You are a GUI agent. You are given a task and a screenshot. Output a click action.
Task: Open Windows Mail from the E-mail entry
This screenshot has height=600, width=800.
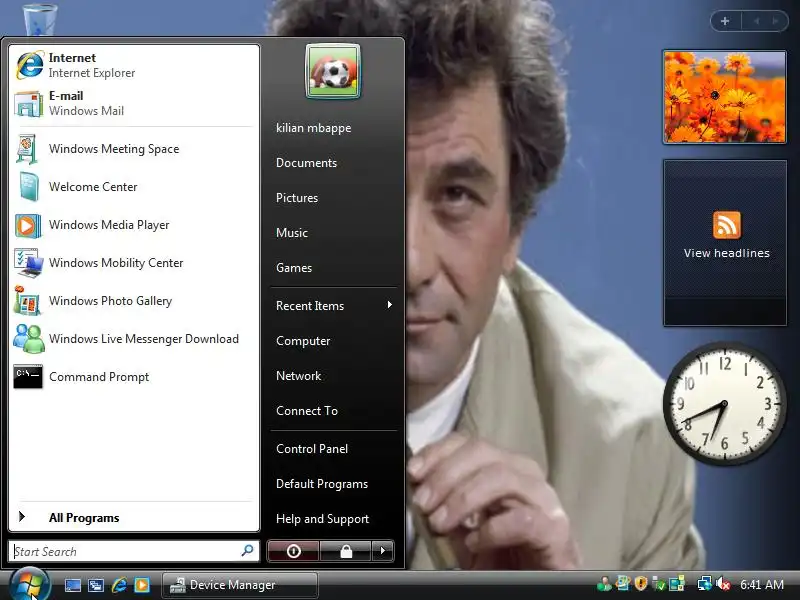134,103
